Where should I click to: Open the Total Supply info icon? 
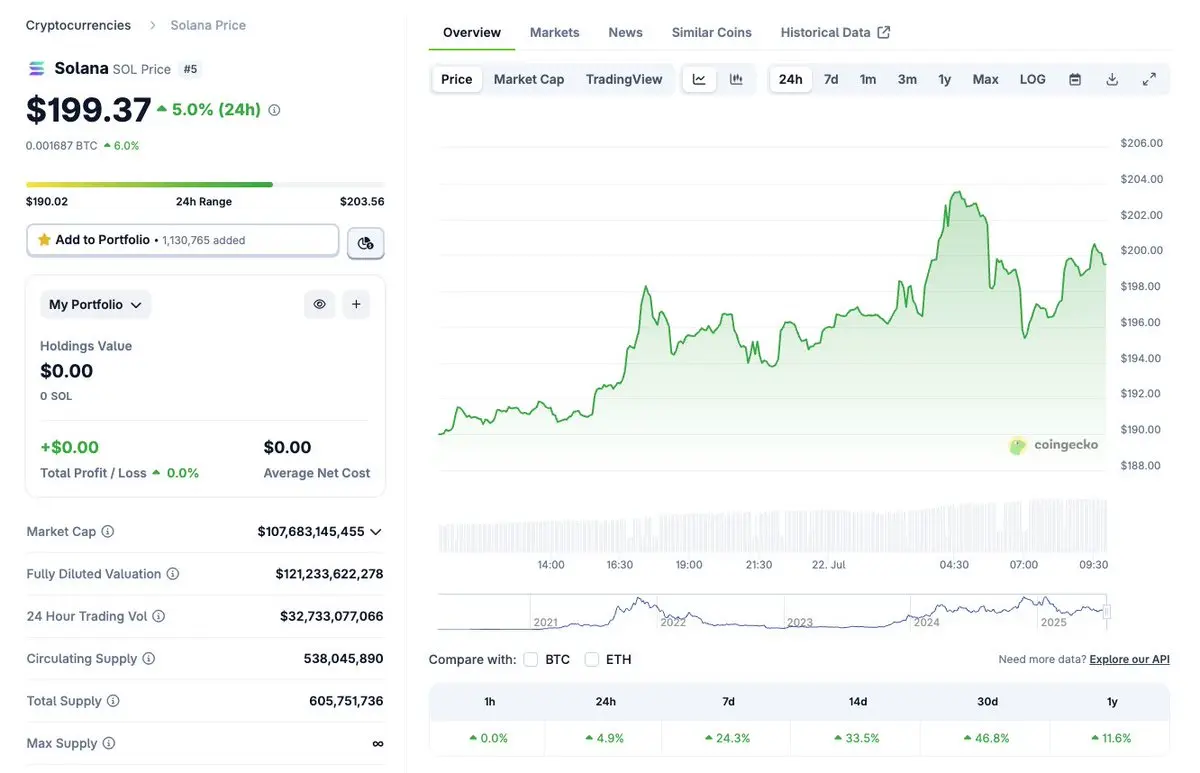[113, 701]
